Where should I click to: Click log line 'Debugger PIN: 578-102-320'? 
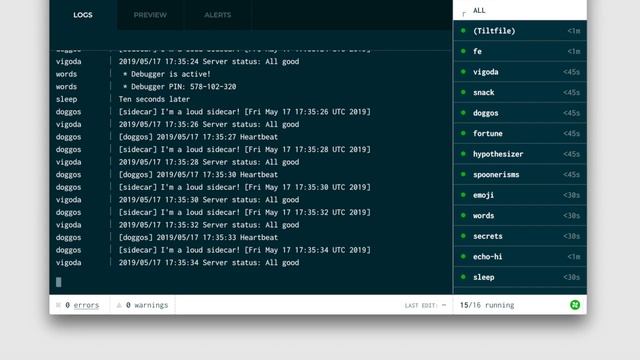(180, 87)
